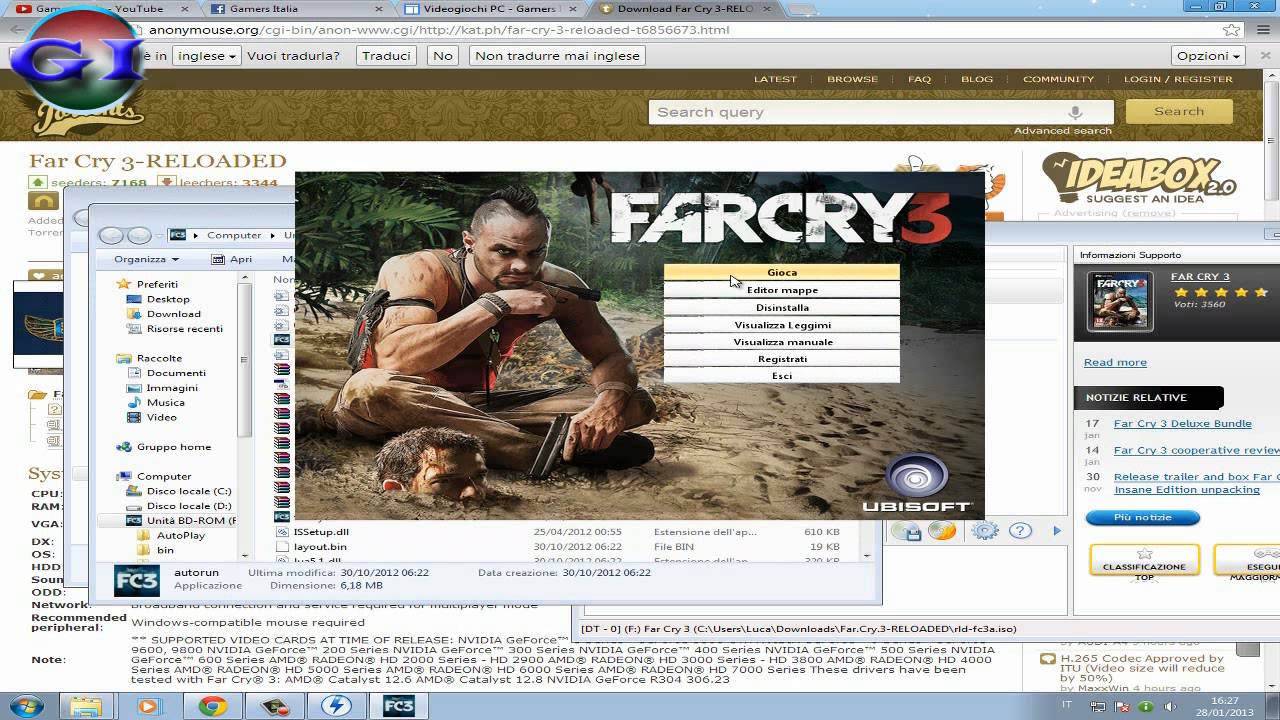1280x720 pixels.
Task: Click the Explorer back navigation arrow
Action: point(111,236)
